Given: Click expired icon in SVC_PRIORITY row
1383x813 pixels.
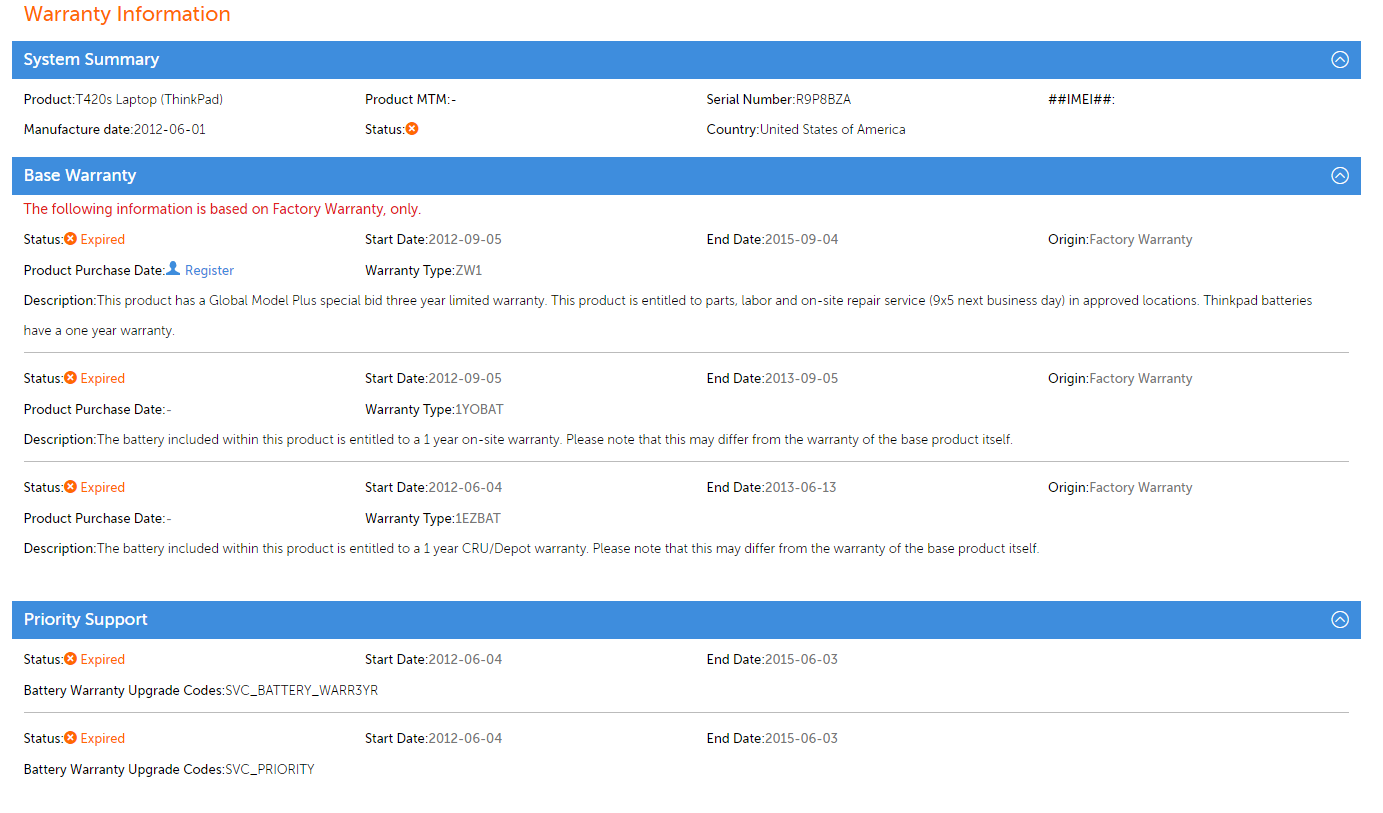Looking at the screenshot, I should coord(70,738).
